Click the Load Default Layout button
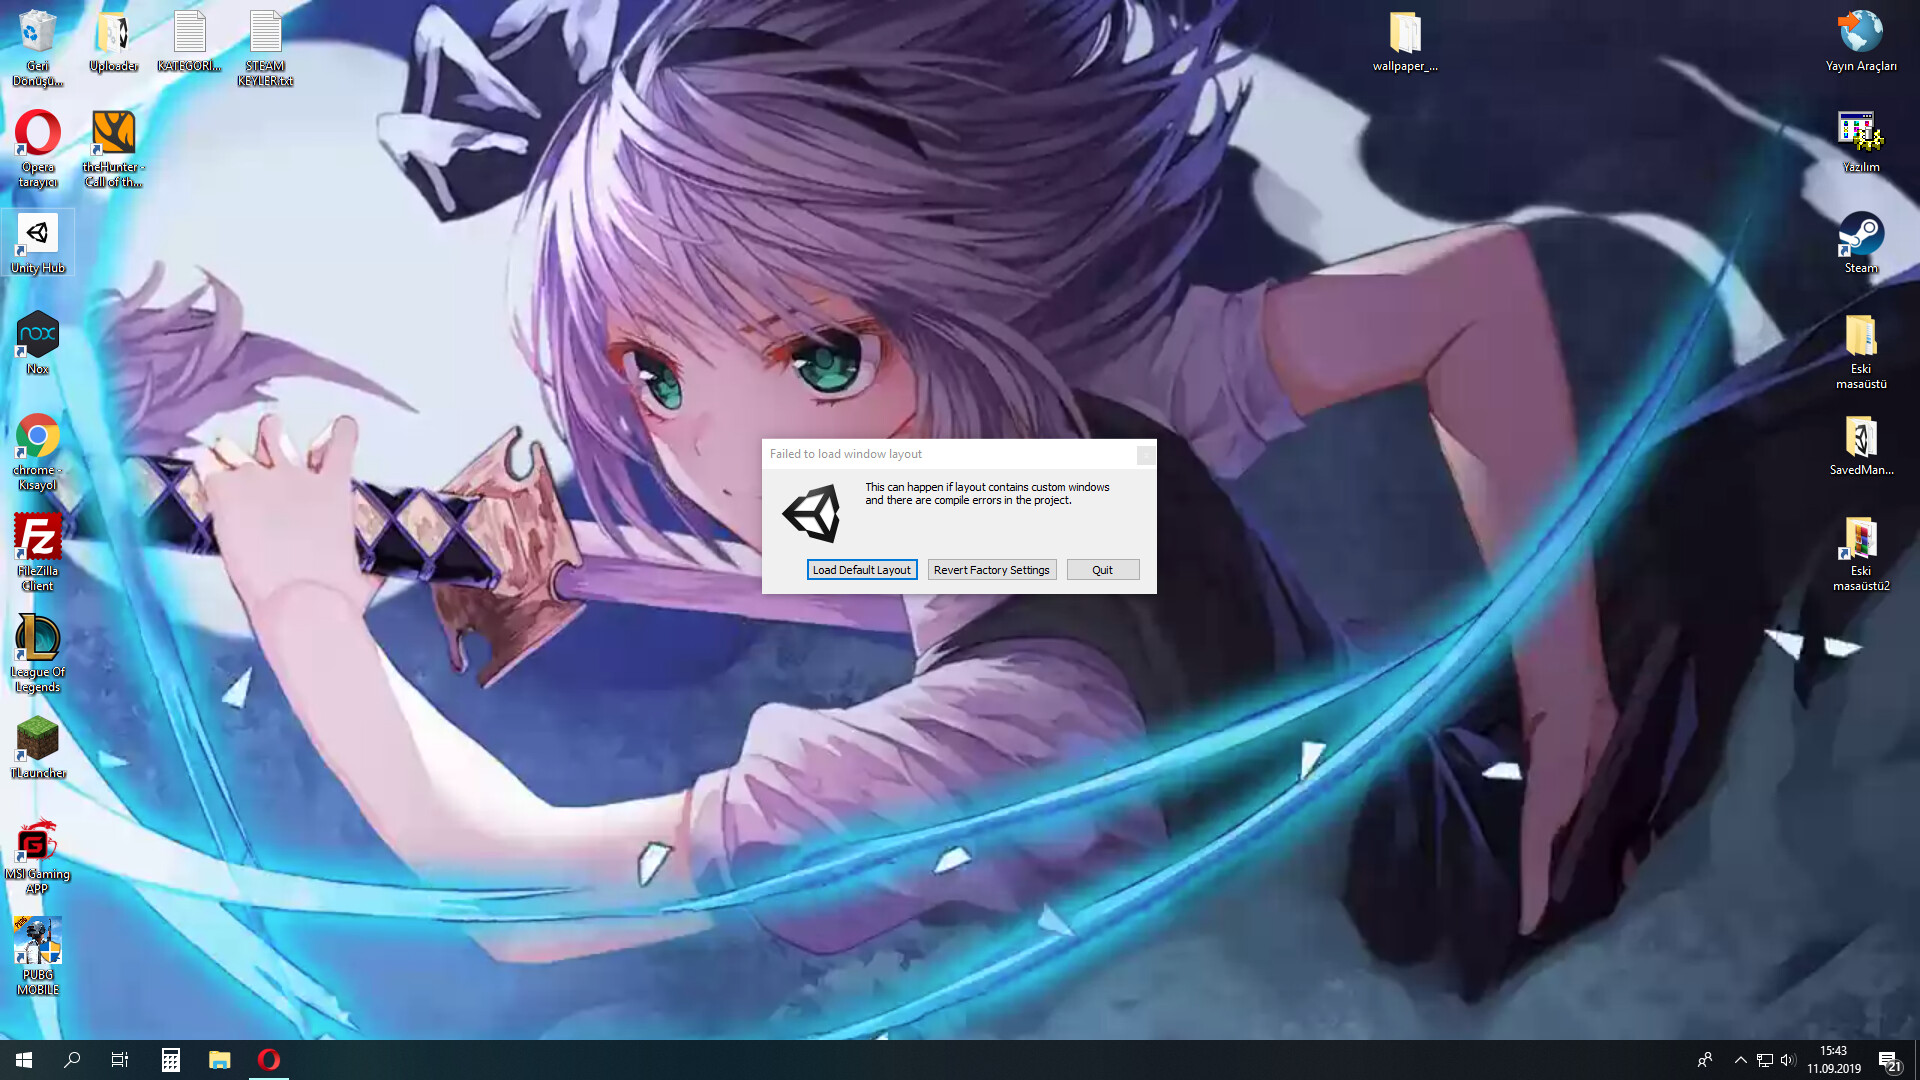Viewport: 1920px width, 1080px height. 861,570
